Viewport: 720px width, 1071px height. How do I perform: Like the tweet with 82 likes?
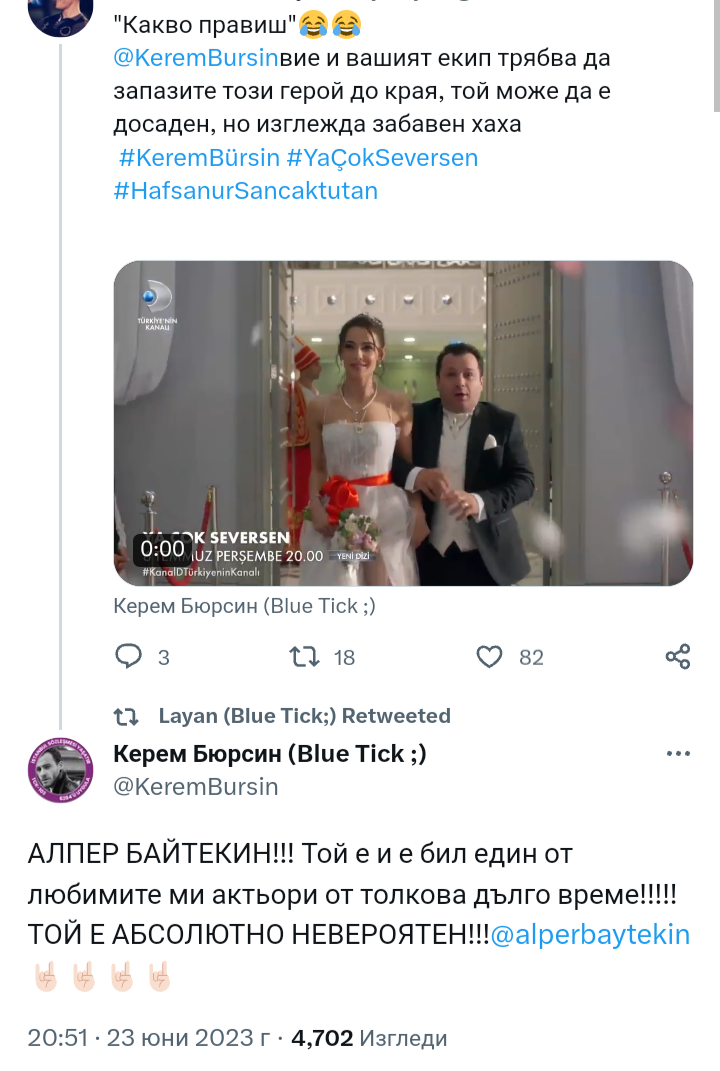[x=490, y=656]
